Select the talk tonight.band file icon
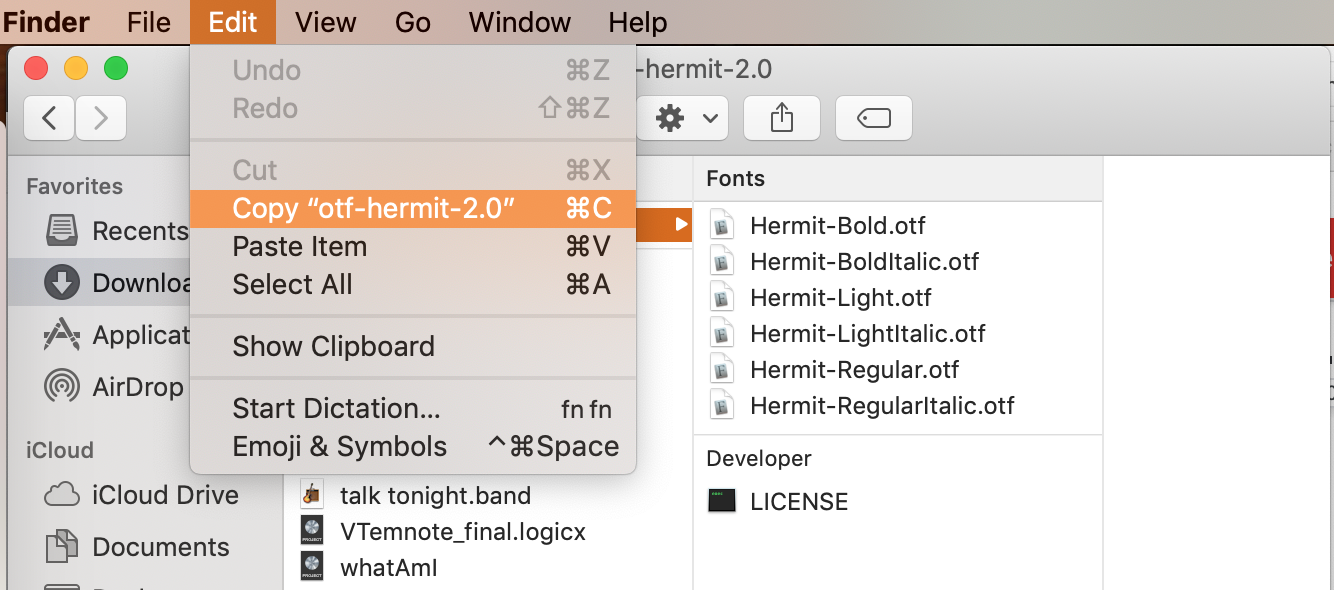 click(x=312, y=494)
